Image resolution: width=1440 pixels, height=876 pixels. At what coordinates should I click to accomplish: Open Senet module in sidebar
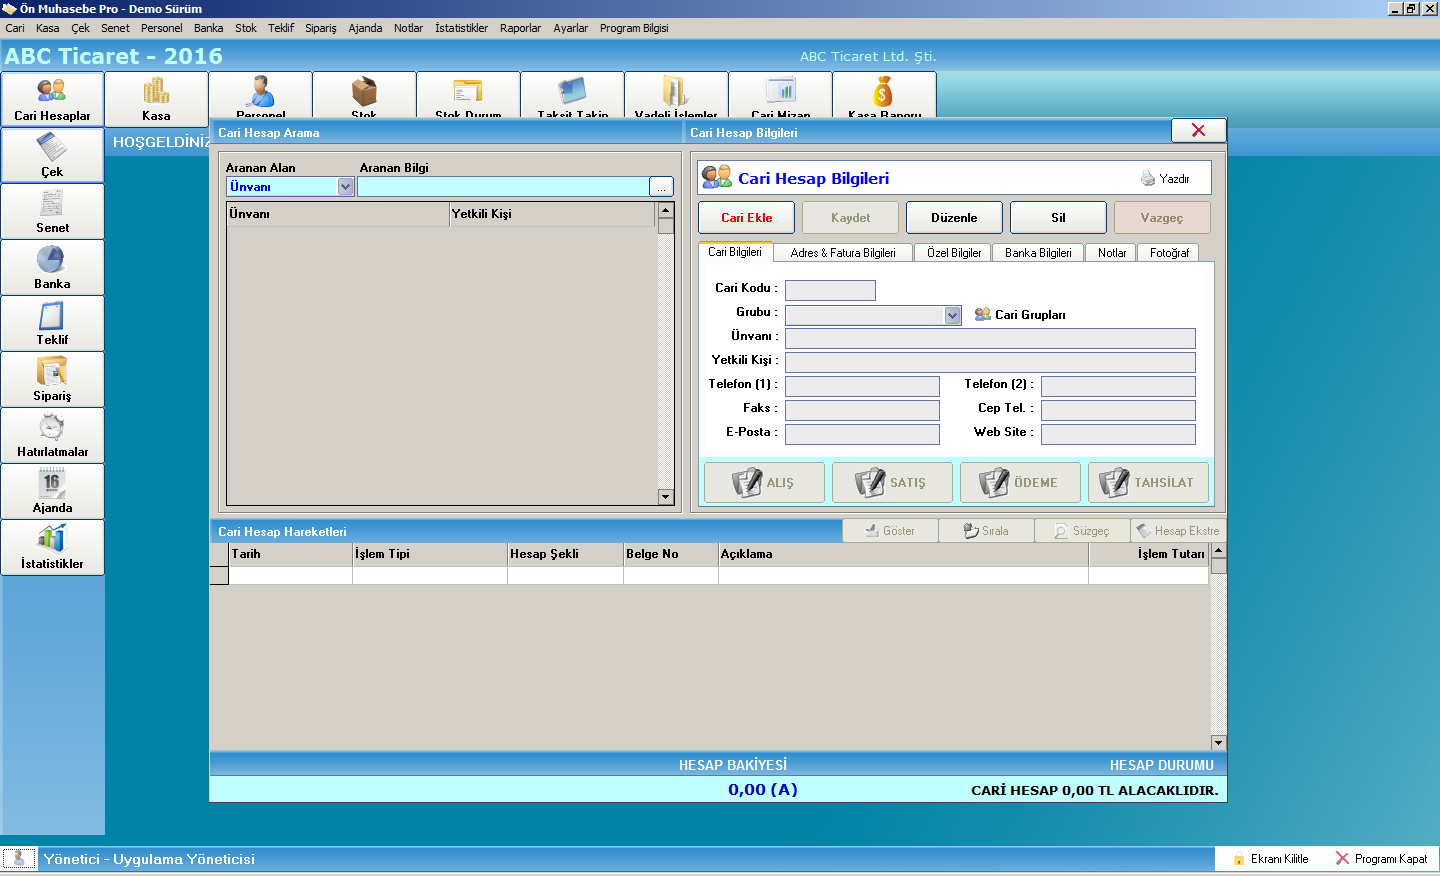(52, 211)
